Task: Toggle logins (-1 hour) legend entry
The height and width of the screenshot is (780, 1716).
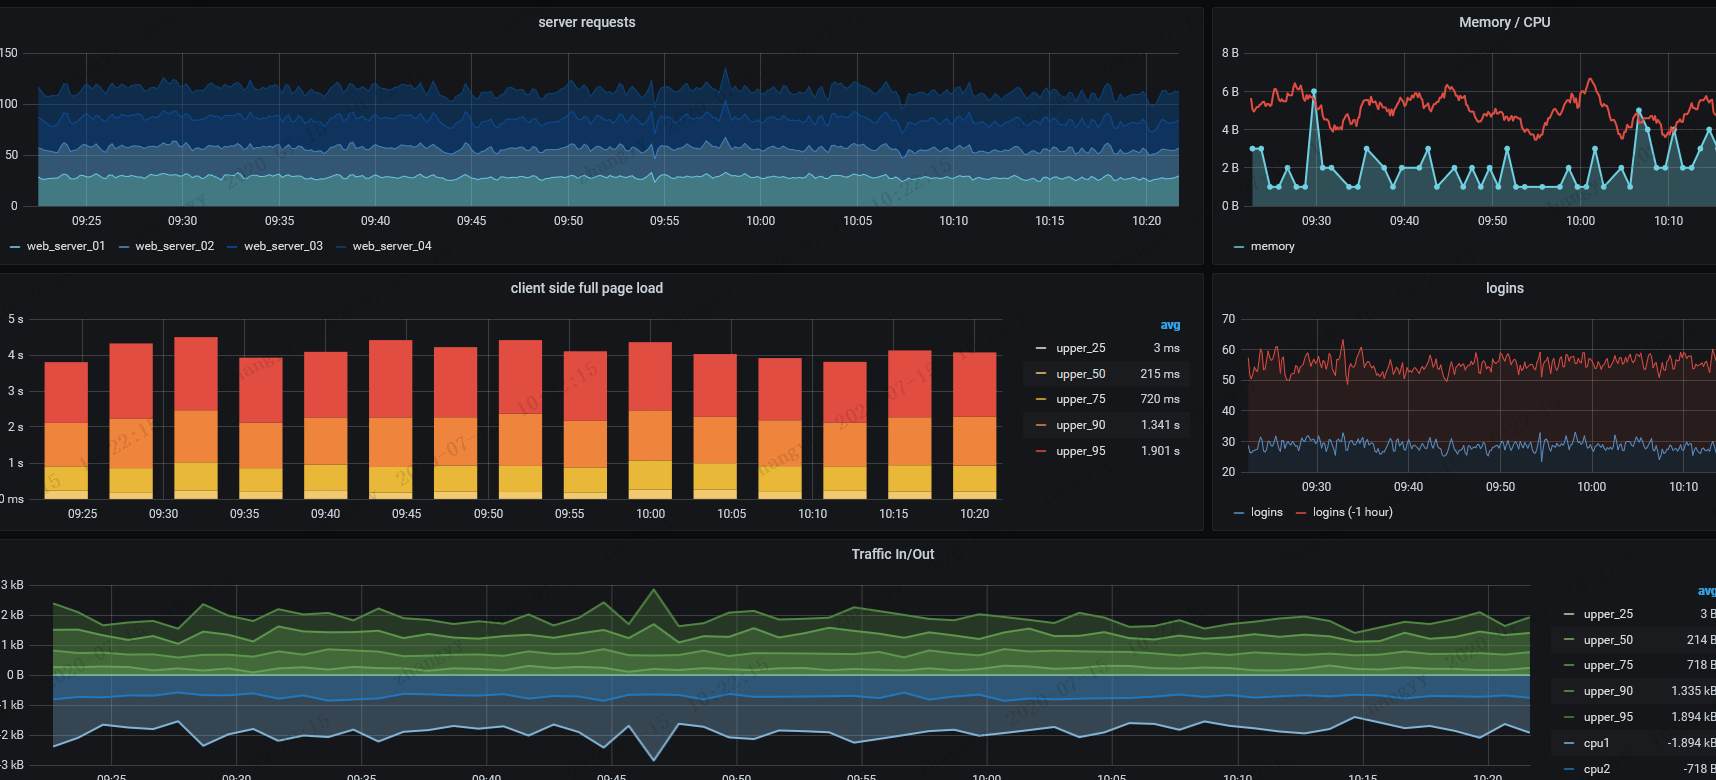Action: pos(1352,512)
